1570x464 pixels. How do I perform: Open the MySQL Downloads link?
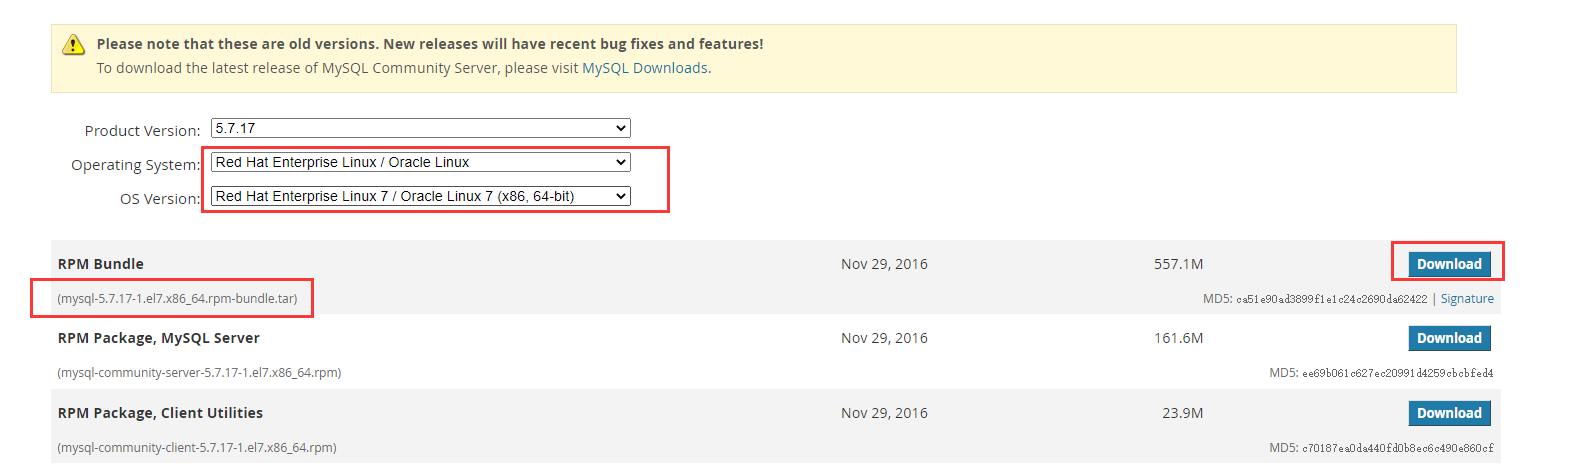point(645,68)
